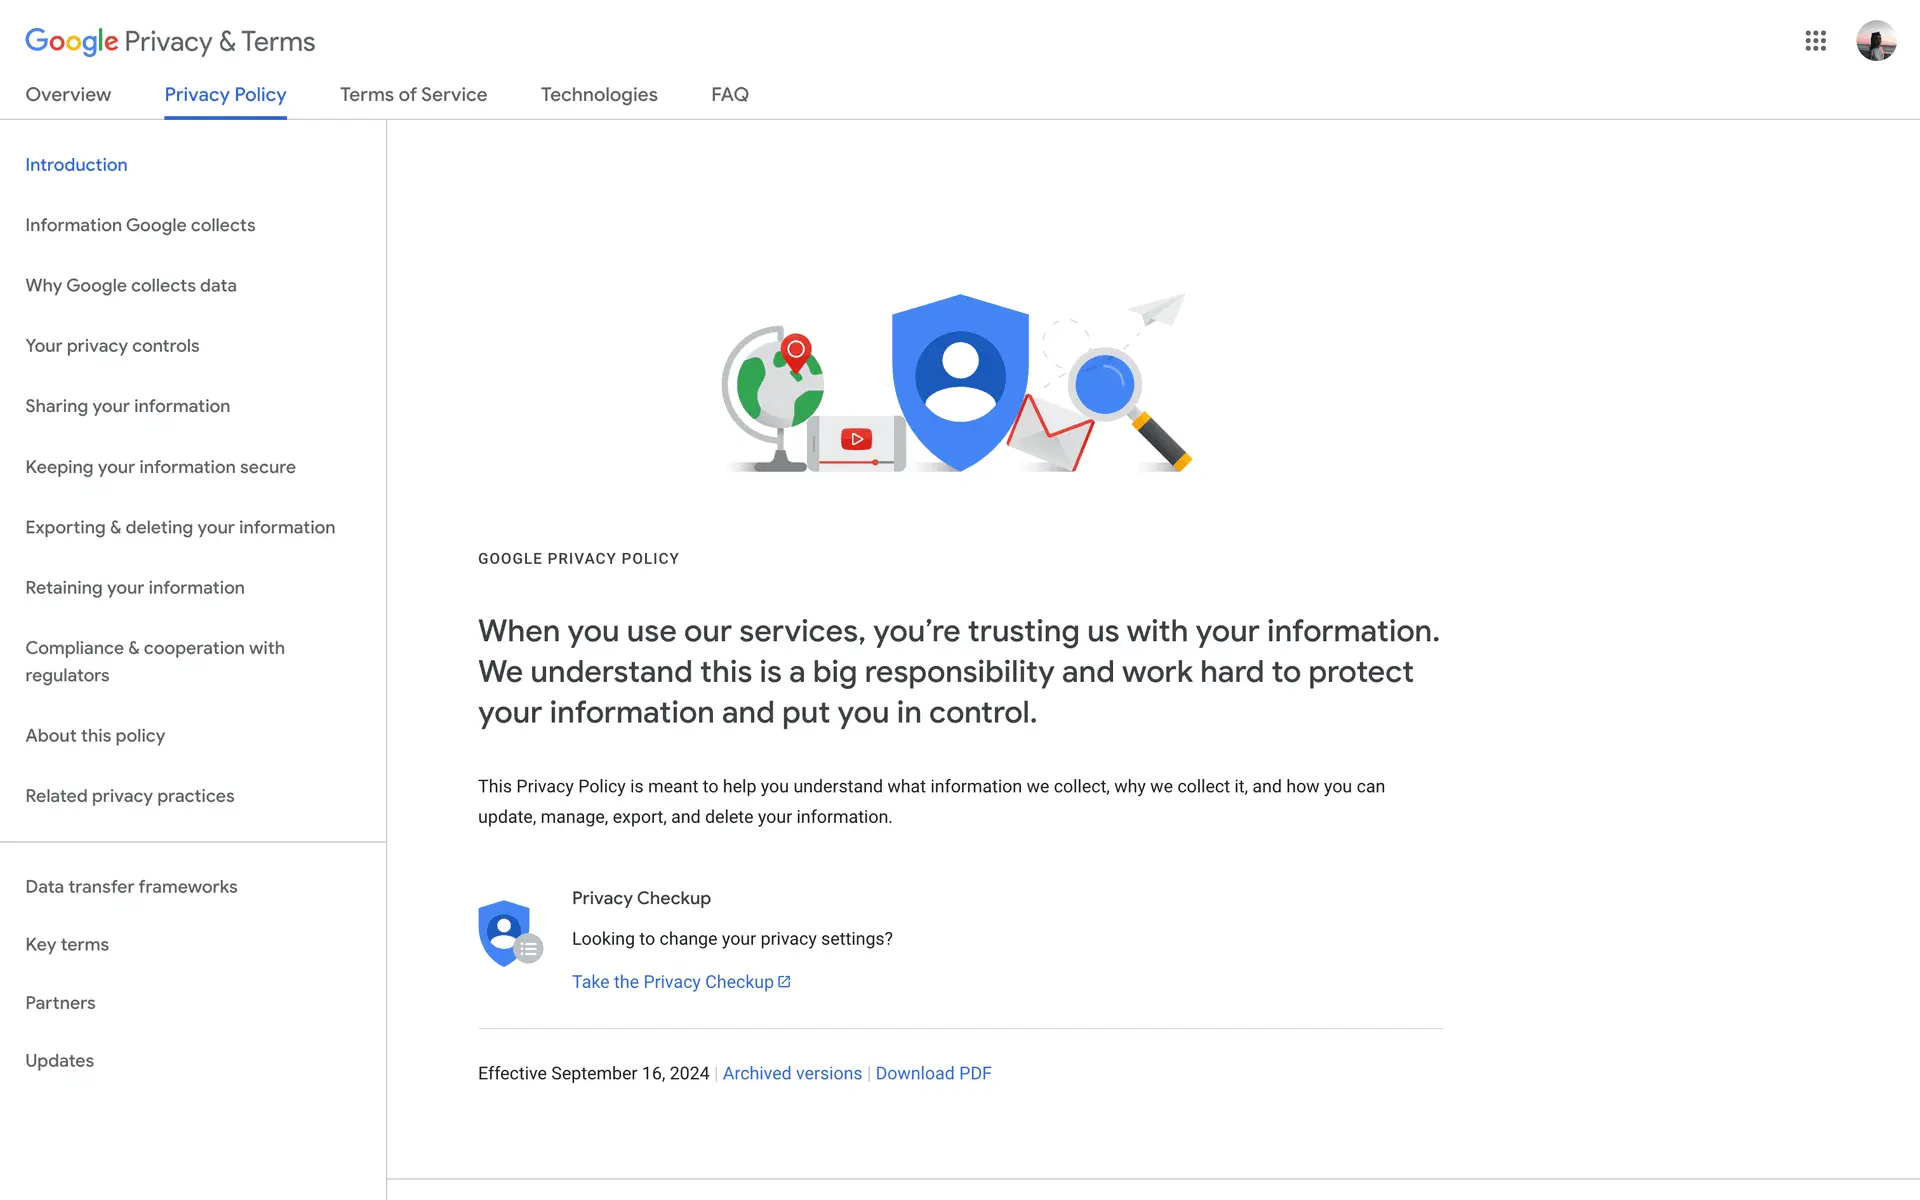
Task: Jump to Information Google collects section
Action: [x=140, y=225]
